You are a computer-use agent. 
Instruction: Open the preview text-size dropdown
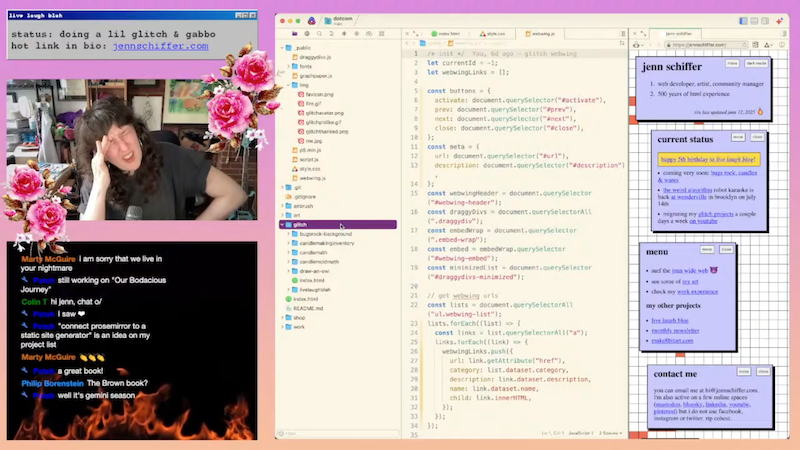768,45
